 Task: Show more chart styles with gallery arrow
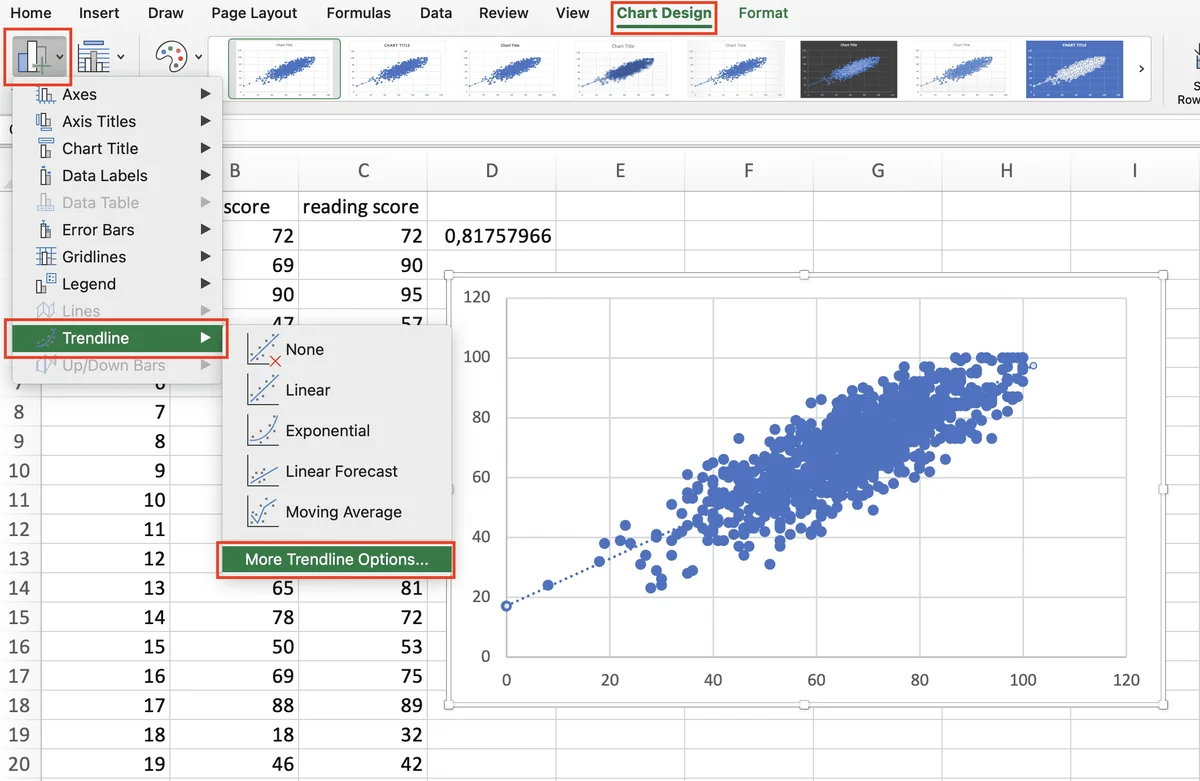pos(1141,68)
